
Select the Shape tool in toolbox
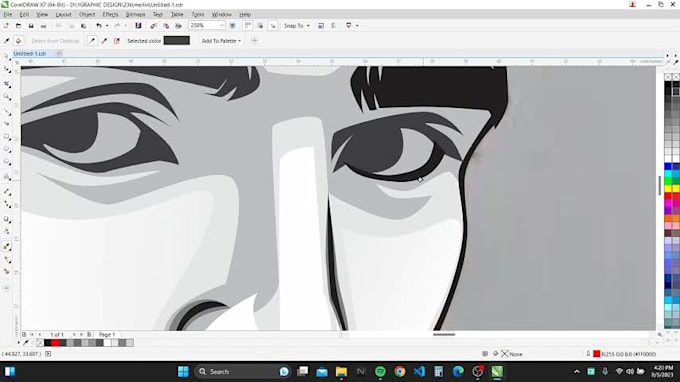(7, 69)
